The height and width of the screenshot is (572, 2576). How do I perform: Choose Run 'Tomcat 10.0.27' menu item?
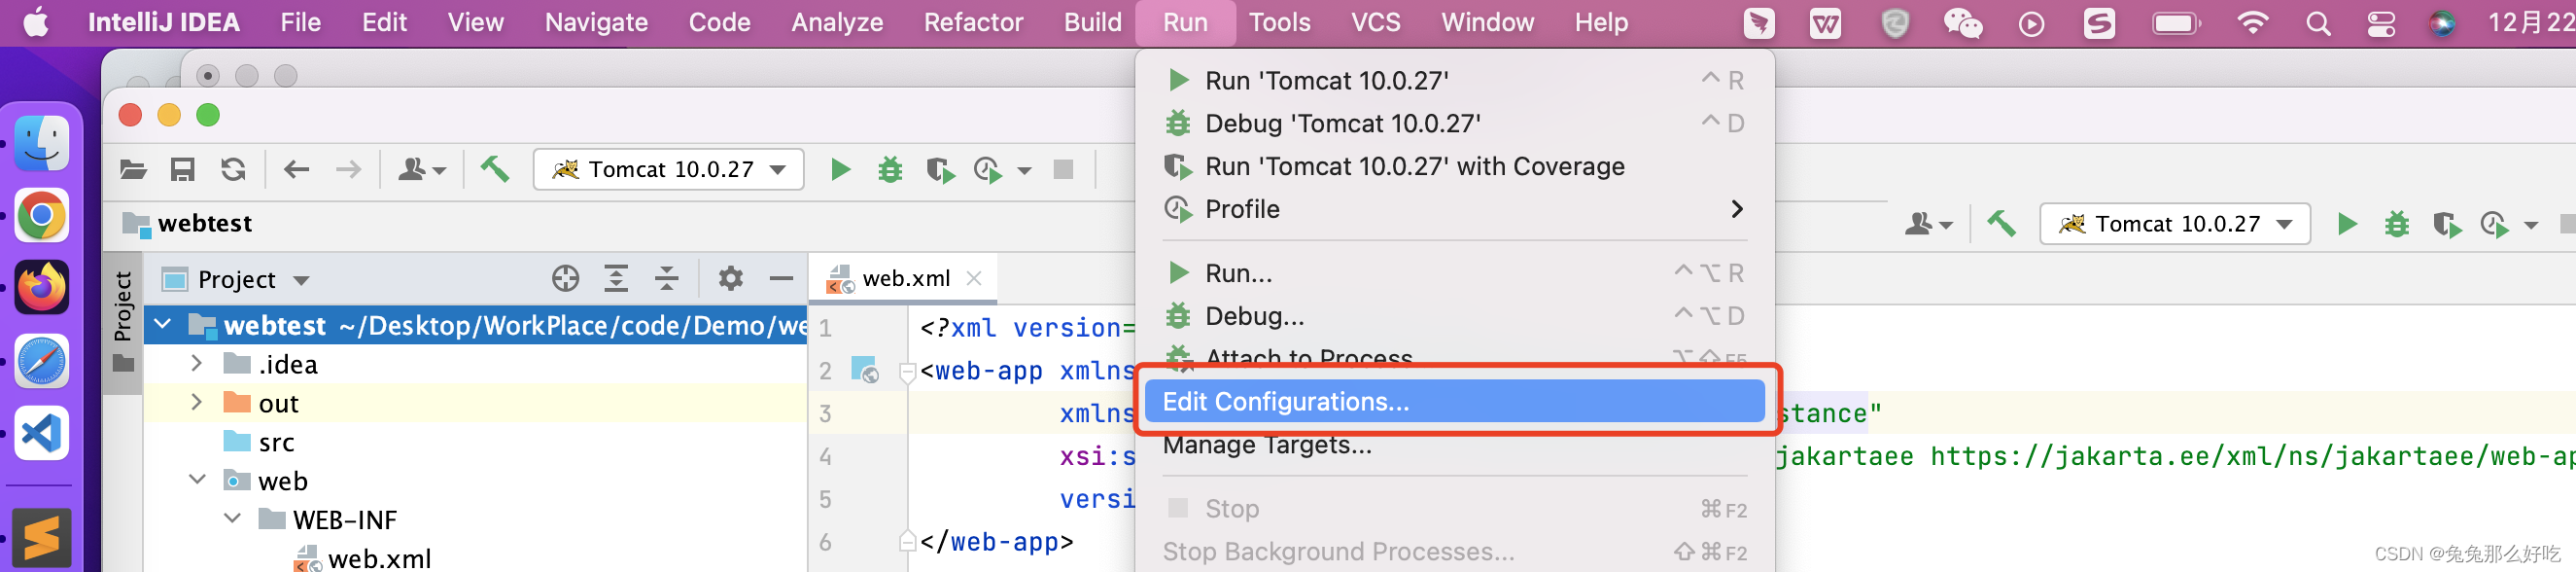[x=1455, y=80]
